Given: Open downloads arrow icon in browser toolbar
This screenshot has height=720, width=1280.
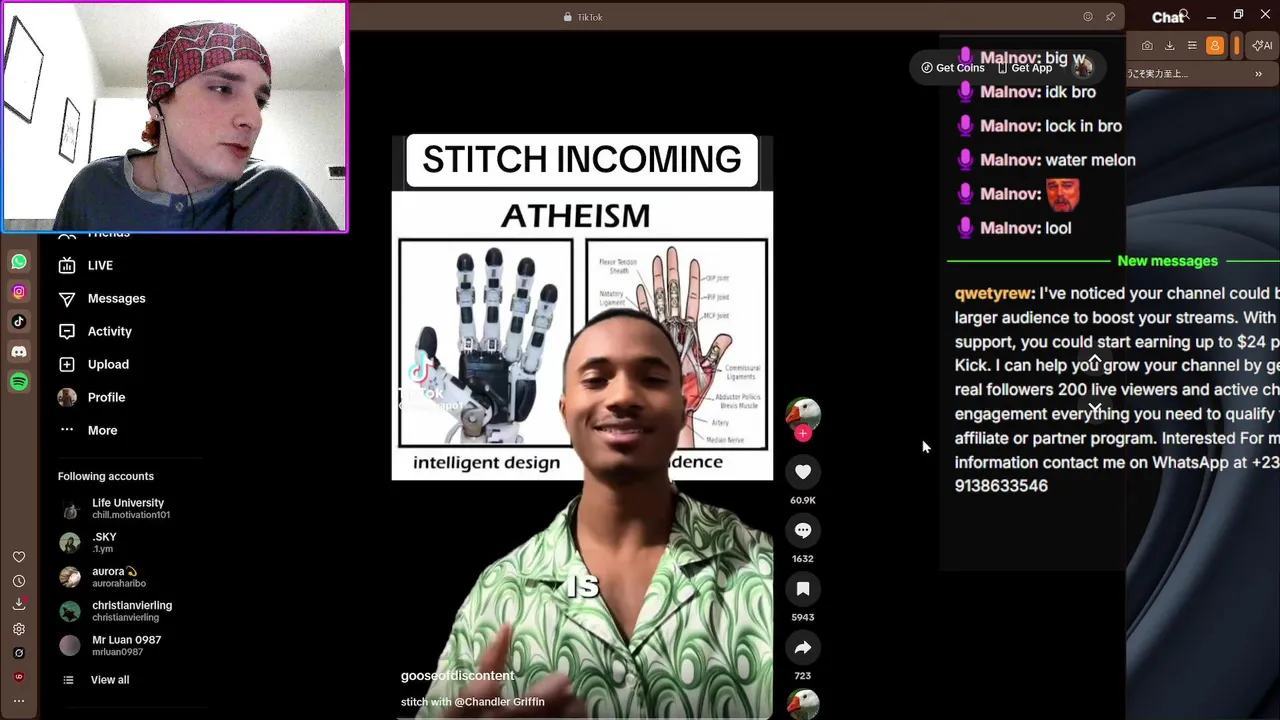Looking at the screenshot, I should [x=1170, y=46].
